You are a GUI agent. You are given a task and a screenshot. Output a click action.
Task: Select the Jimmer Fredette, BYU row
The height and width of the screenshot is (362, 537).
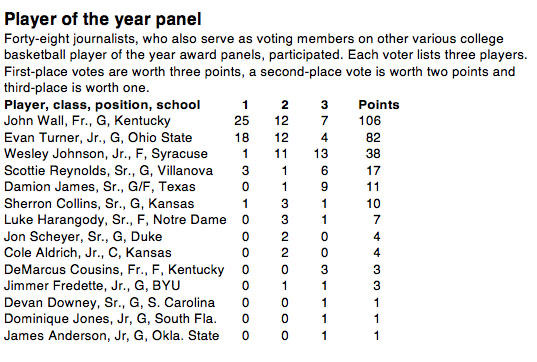[192, 286]
